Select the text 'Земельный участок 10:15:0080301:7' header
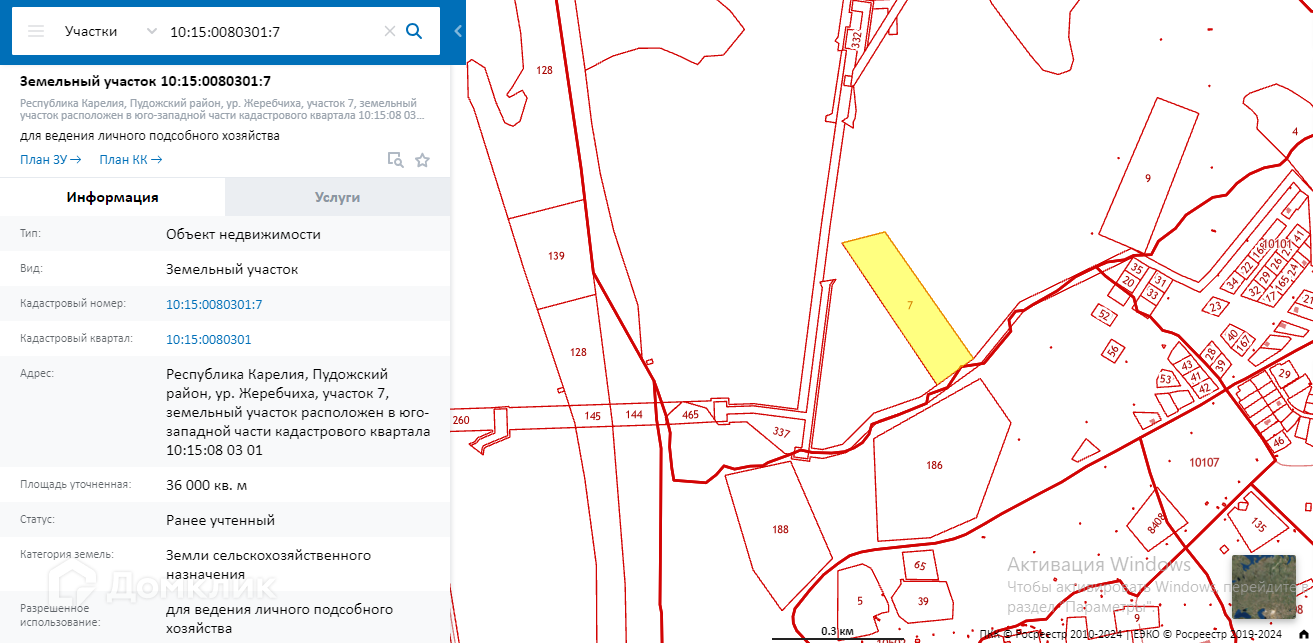This screenshot has width=1313, height=643. pyautogui.click(x=145, y=81)
